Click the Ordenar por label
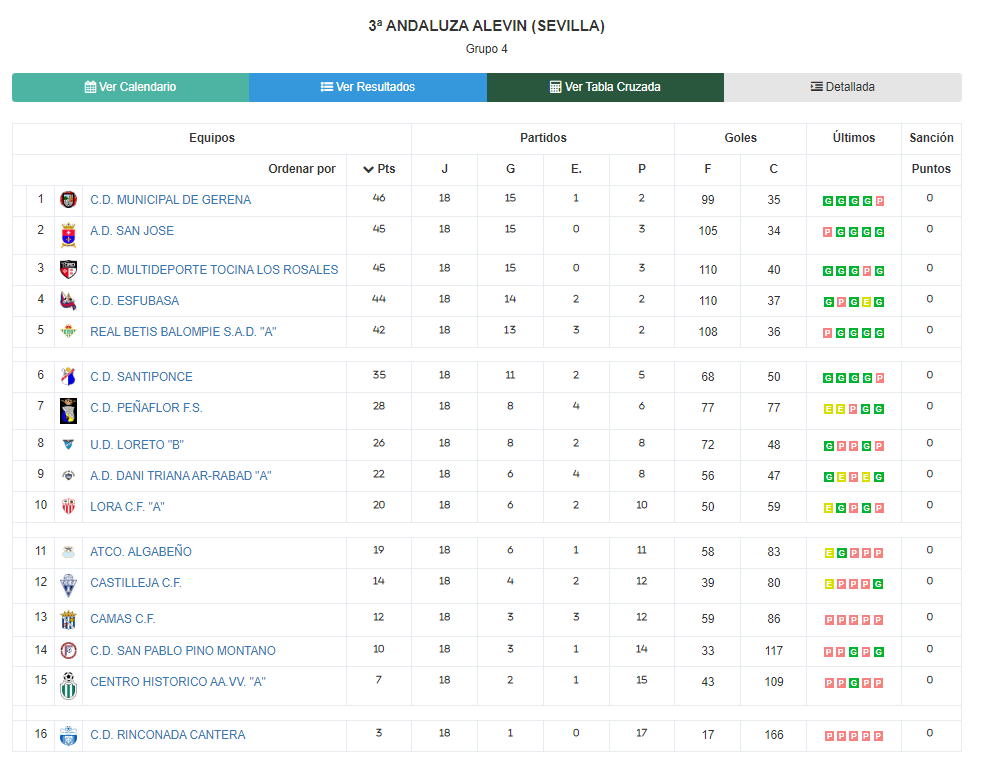 point(302,169)
